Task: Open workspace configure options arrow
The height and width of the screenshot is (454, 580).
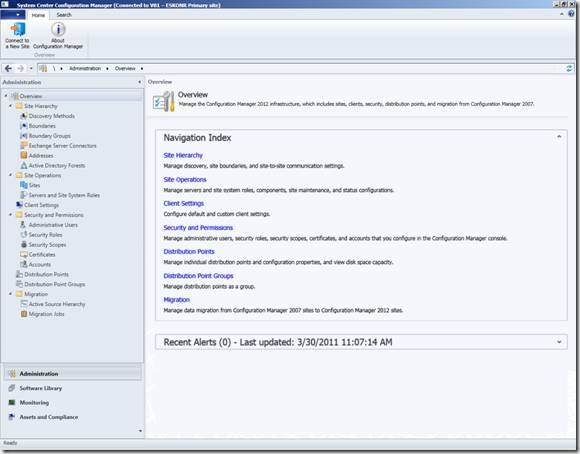Action: [140, 431]
